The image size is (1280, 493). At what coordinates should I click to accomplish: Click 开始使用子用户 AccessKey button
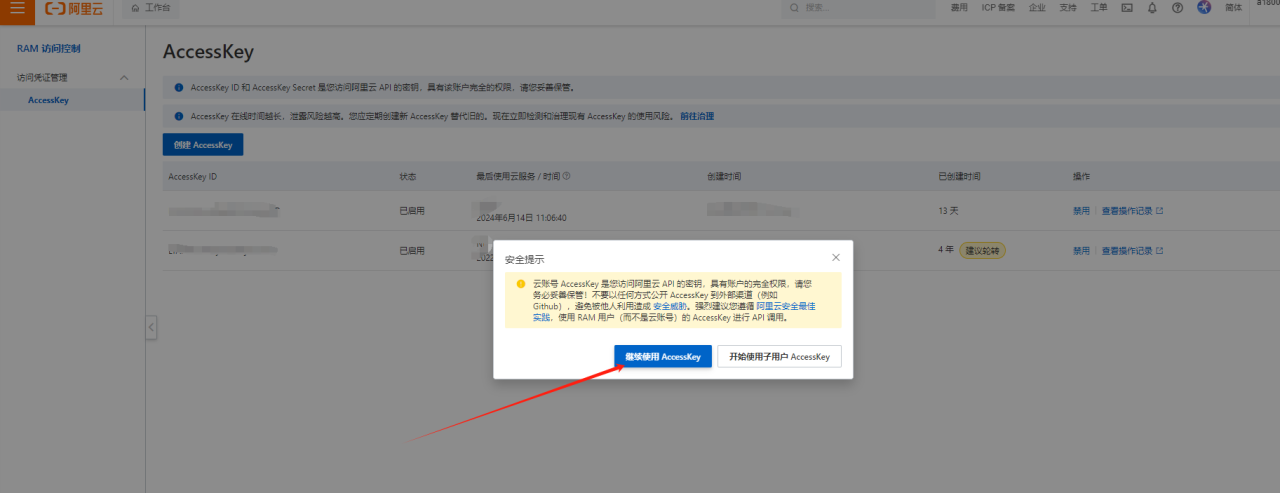(x=779, y=357)
